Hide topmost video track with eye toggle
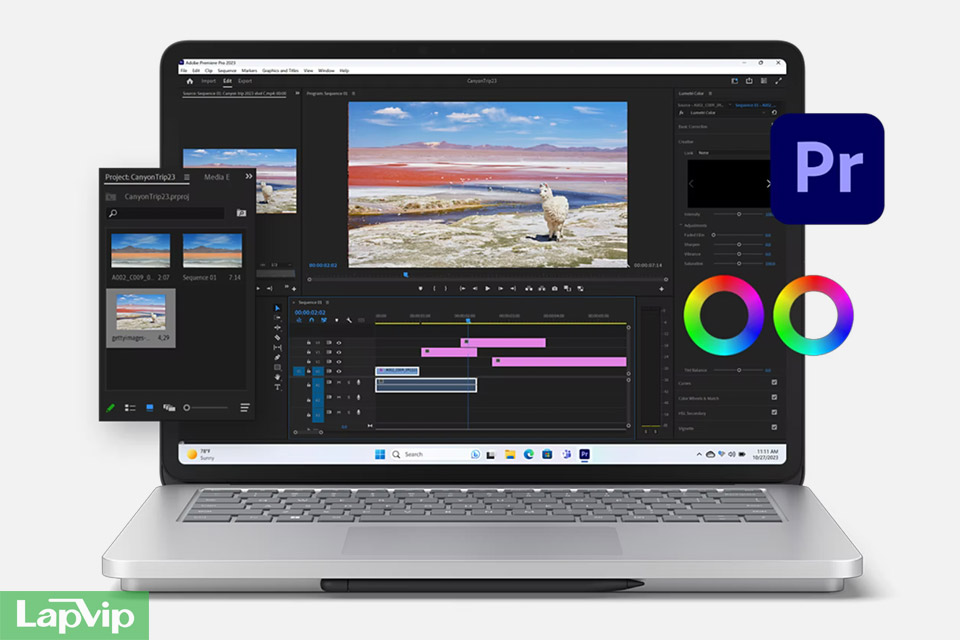 [339, 343]
